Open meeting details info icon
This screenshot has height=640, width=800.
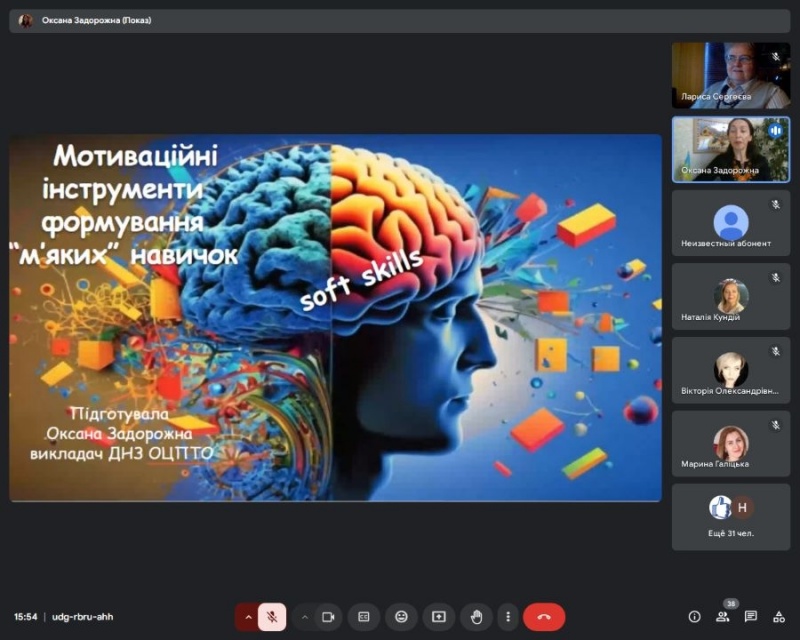click(x=694, y=617)
